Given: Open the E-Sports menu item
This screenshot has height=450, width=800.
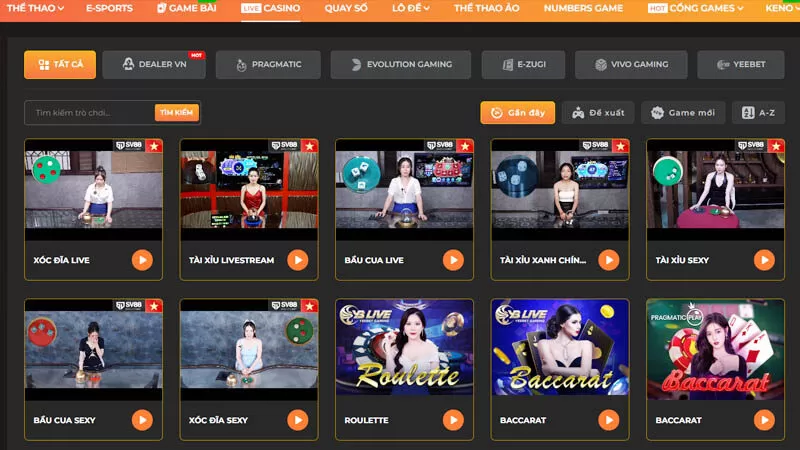Looking at the screenshot, I should coord(109,8).
